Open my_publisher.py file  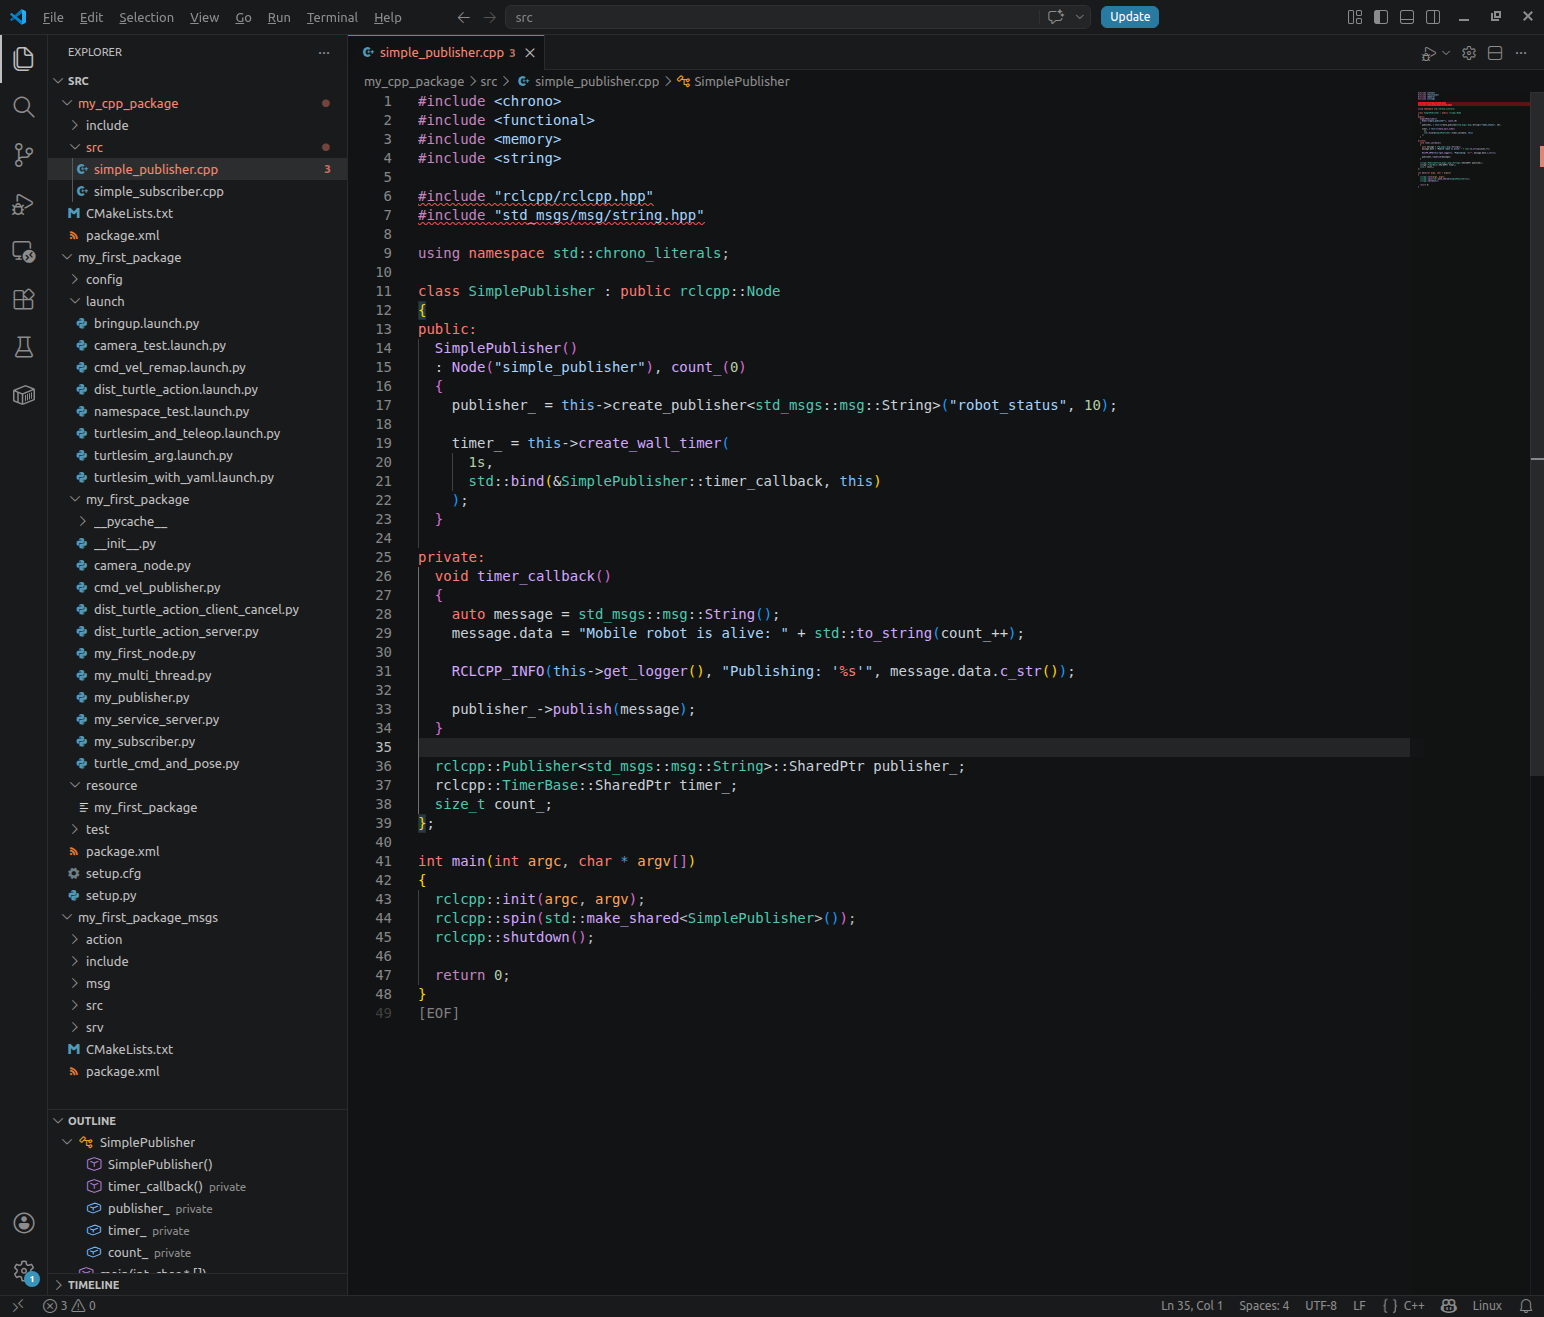[x=141, y=697]
